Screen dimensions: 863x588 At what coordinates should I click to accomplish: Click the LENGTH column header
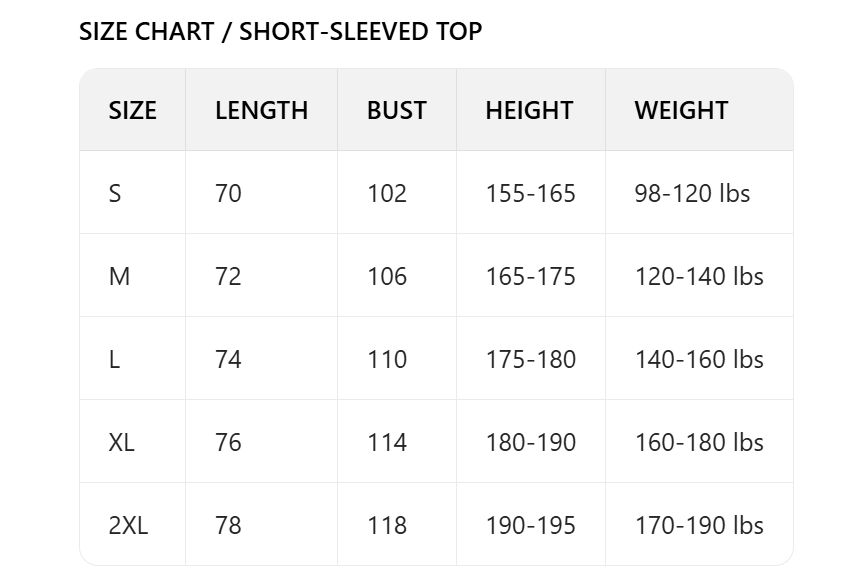(261, 110)
